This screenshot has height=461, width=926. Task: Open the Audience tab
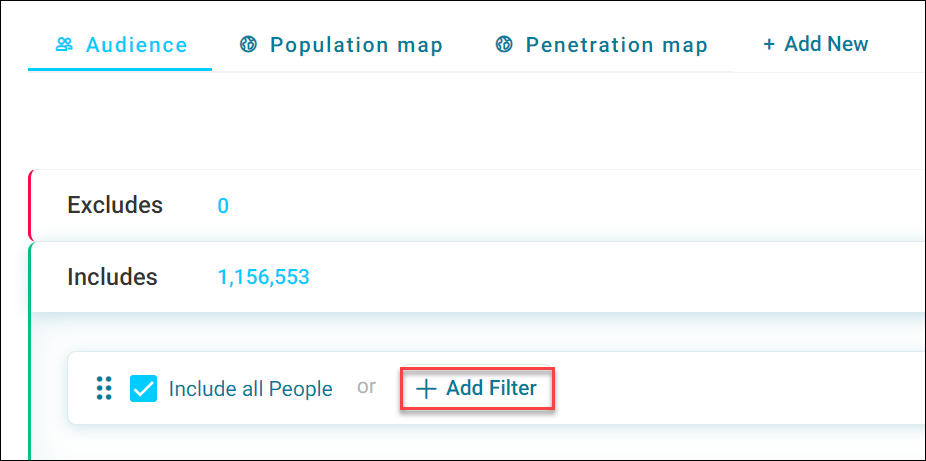click(x=120, y=45)
